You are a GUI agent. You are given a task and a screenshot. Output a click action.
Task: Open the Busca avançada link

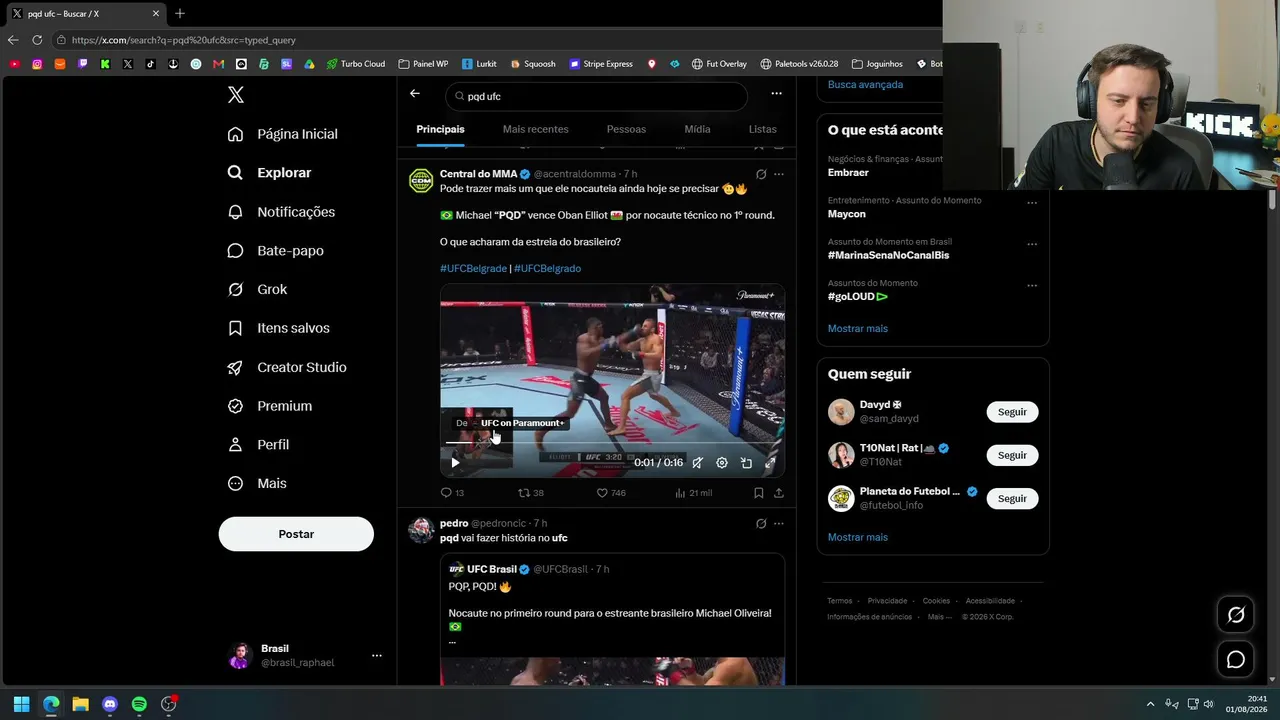pyautogui.click(x=865, y=84)
